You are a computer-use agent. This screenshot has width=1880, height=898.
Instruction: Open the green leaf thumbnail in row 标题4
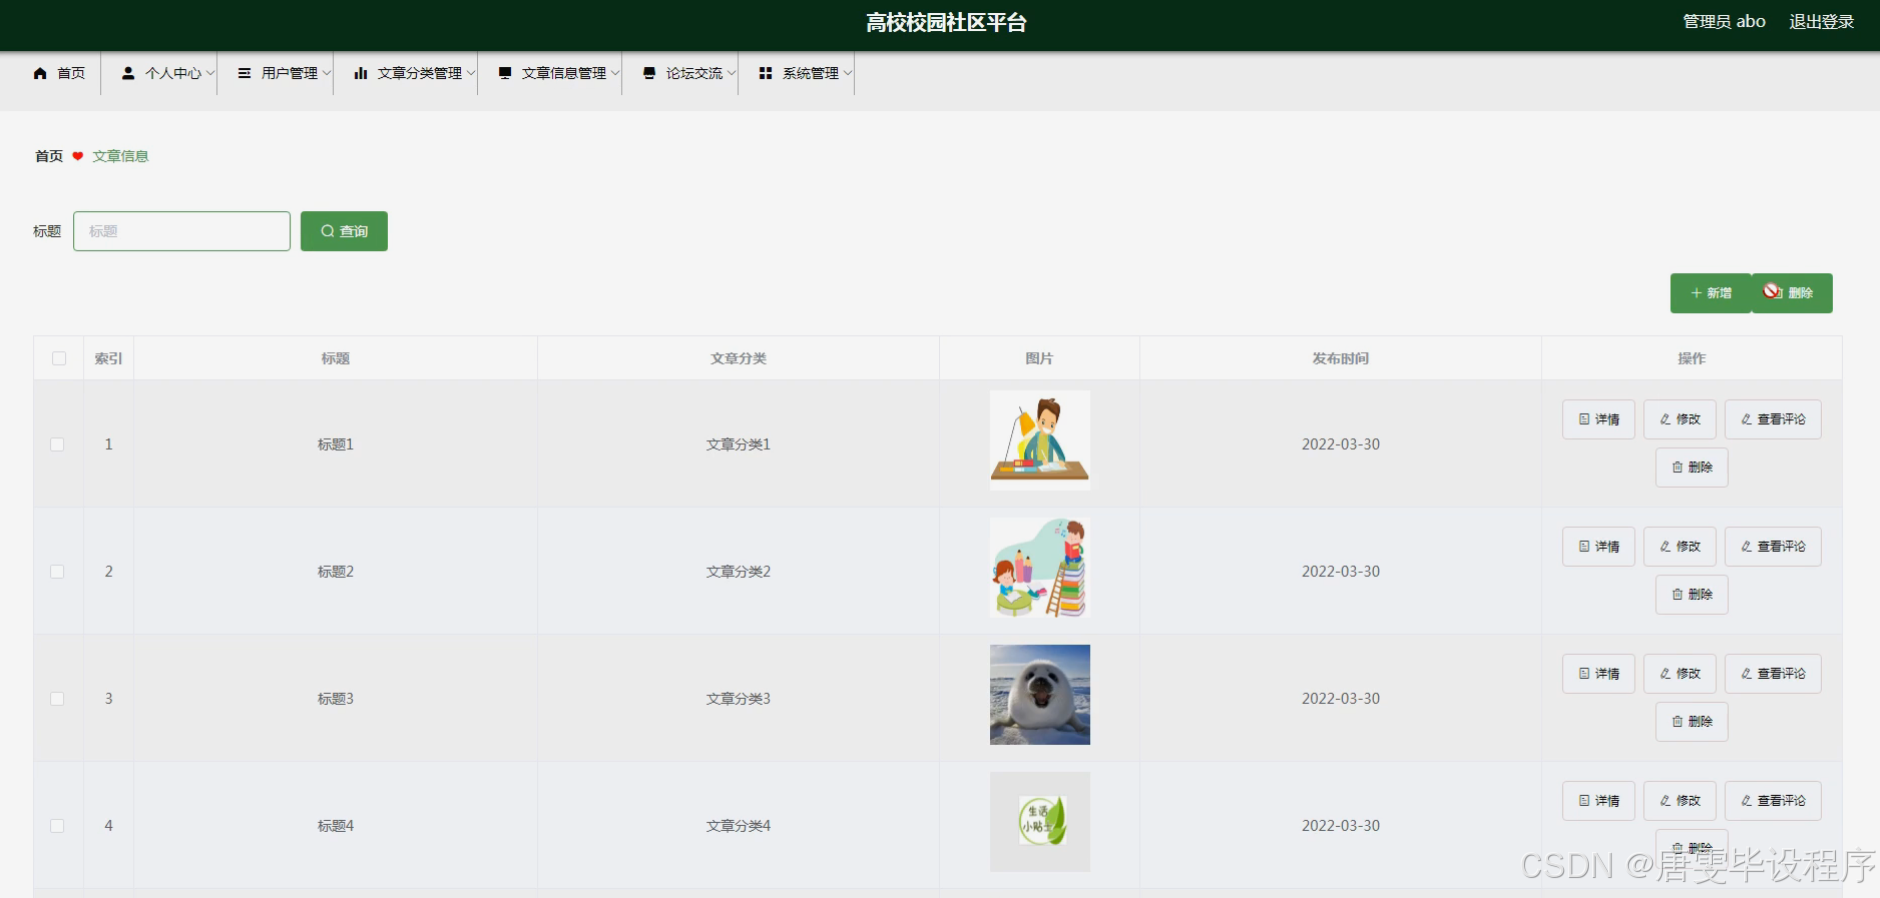(x=1040, y=821)
